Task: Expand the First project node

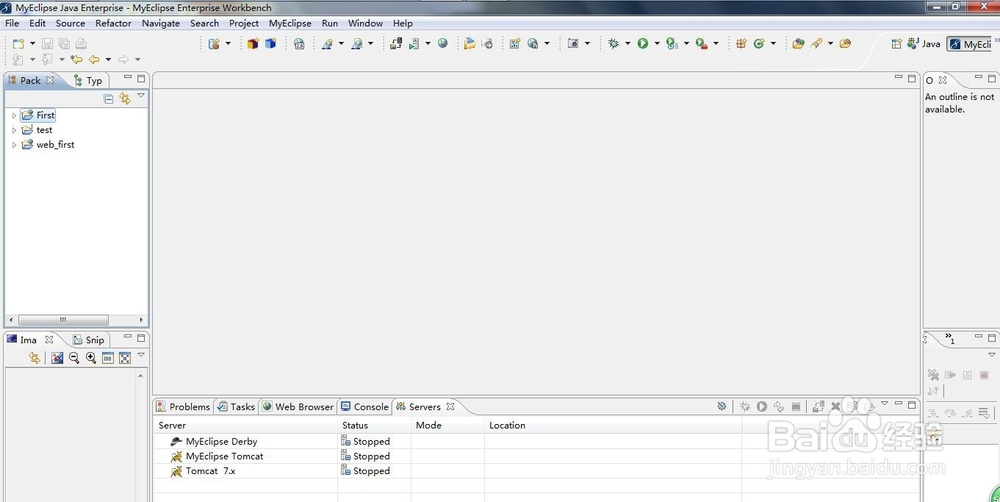Action: pos(14,115)
